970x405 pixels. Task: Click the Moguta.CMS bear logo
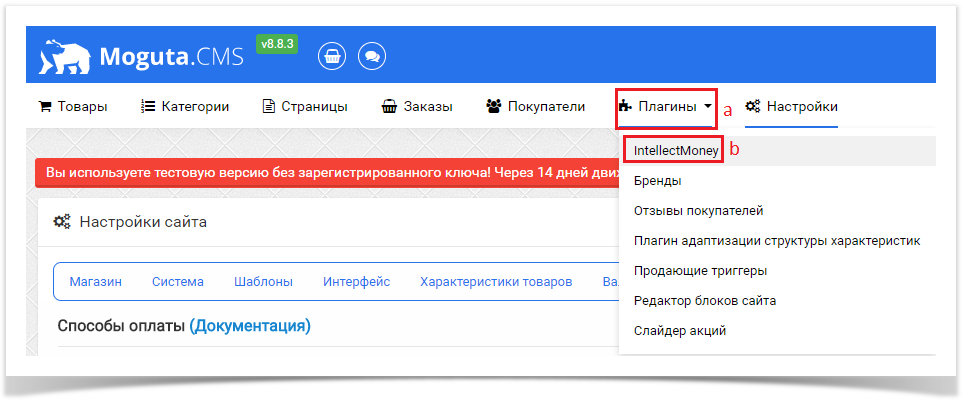point(65,57)
